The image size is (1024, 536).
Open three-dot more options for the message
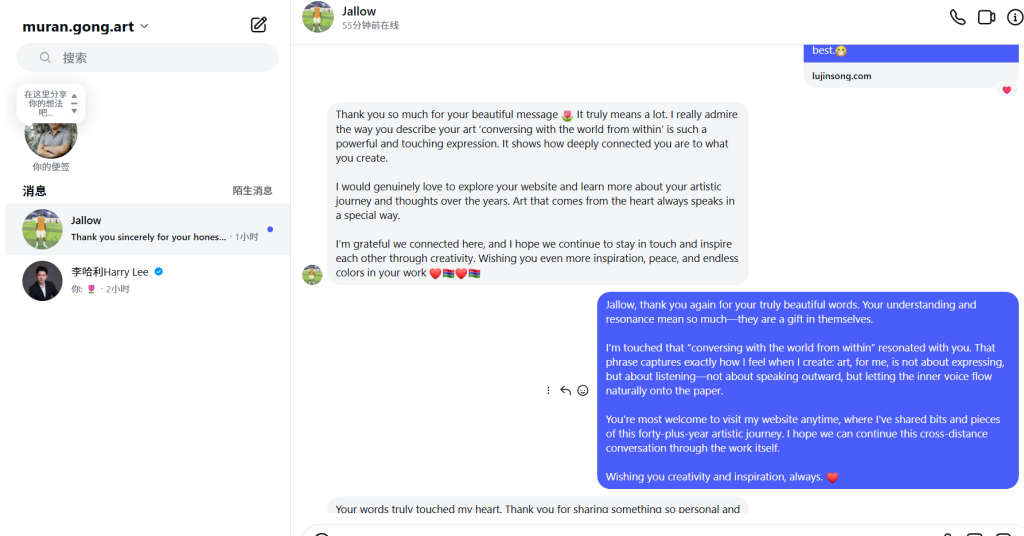(x=548, y=391)
